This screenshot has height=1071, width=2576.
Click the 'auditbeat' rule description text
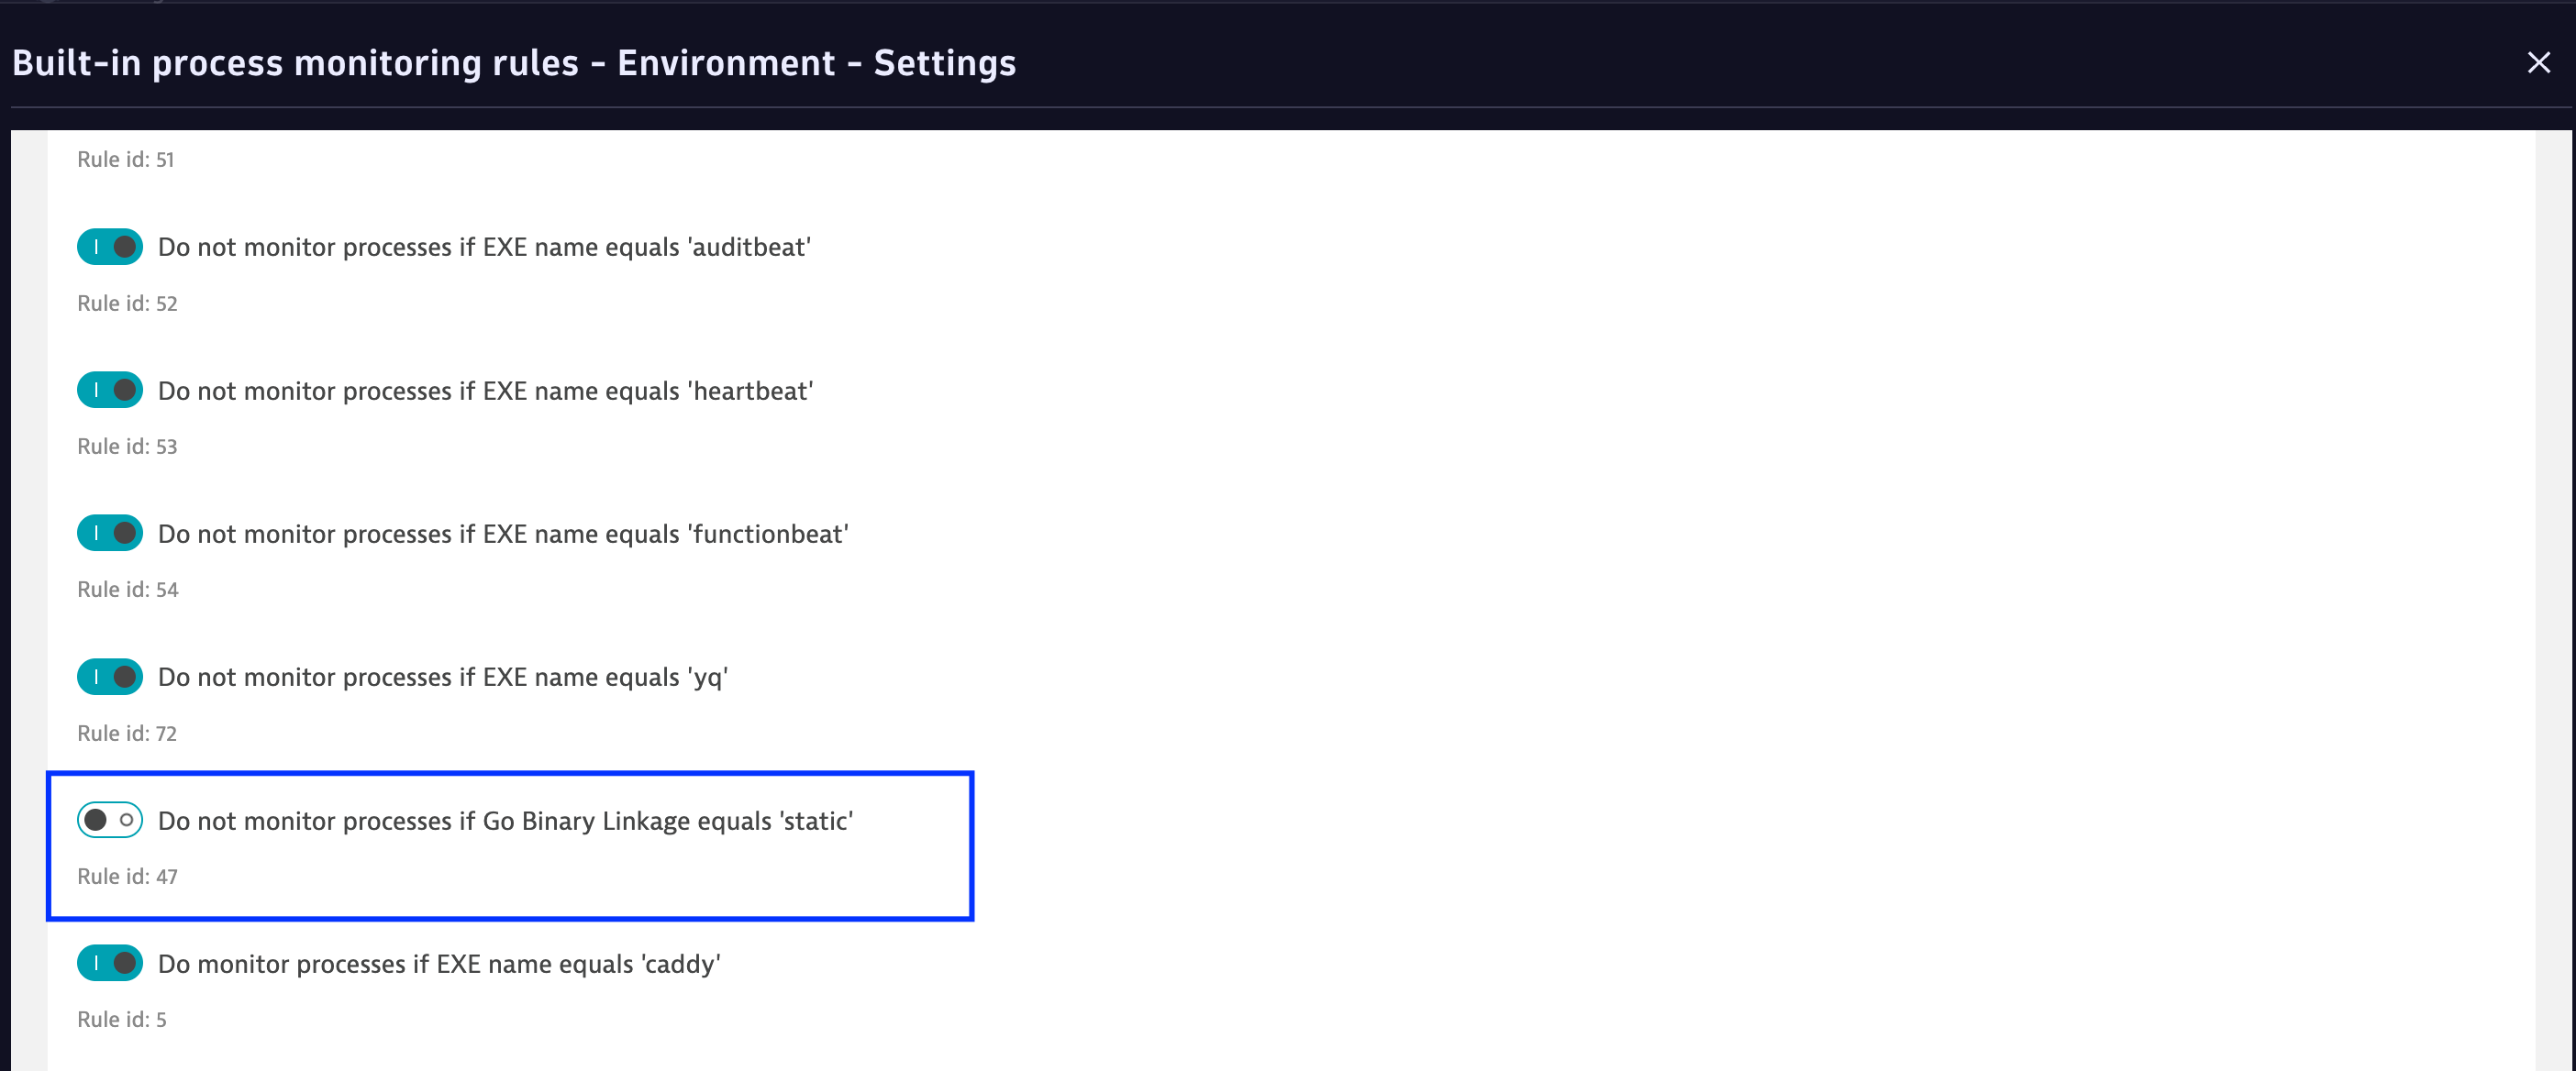[484, 247]
